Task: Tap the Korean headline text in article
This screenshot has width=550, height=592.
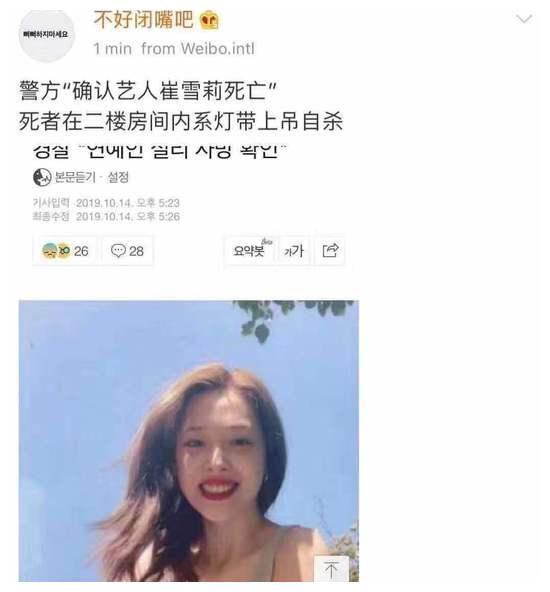Action: (x=160, y=151)
